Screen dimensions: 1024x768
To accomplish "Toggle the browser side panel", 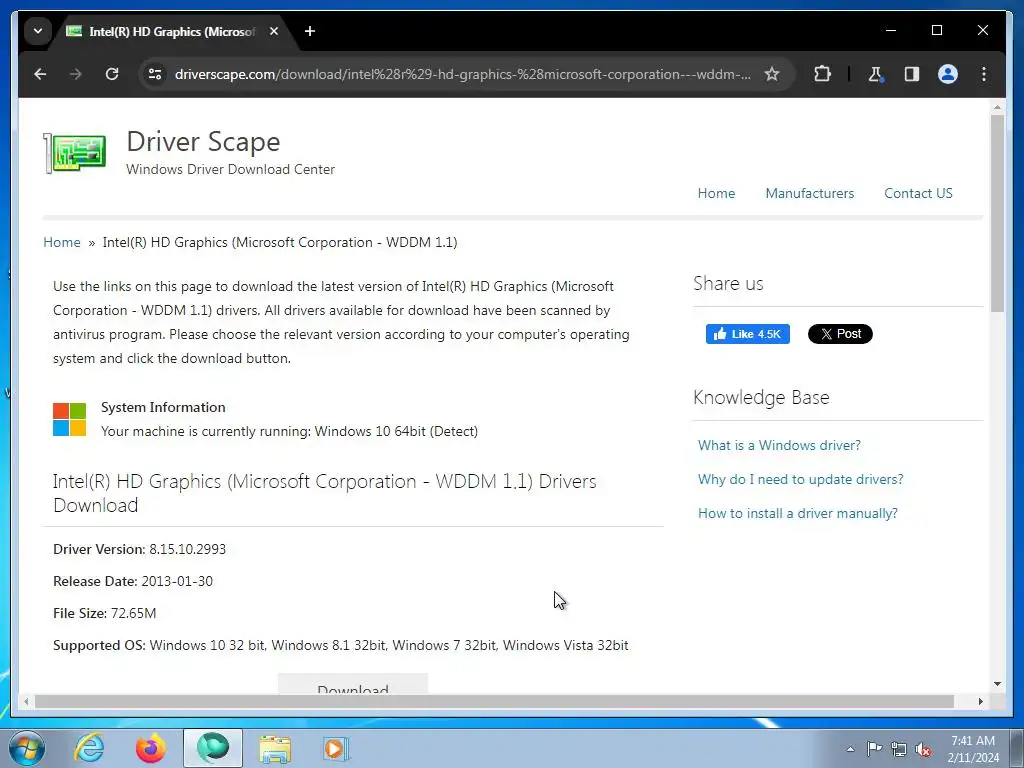I will point(912,74).
